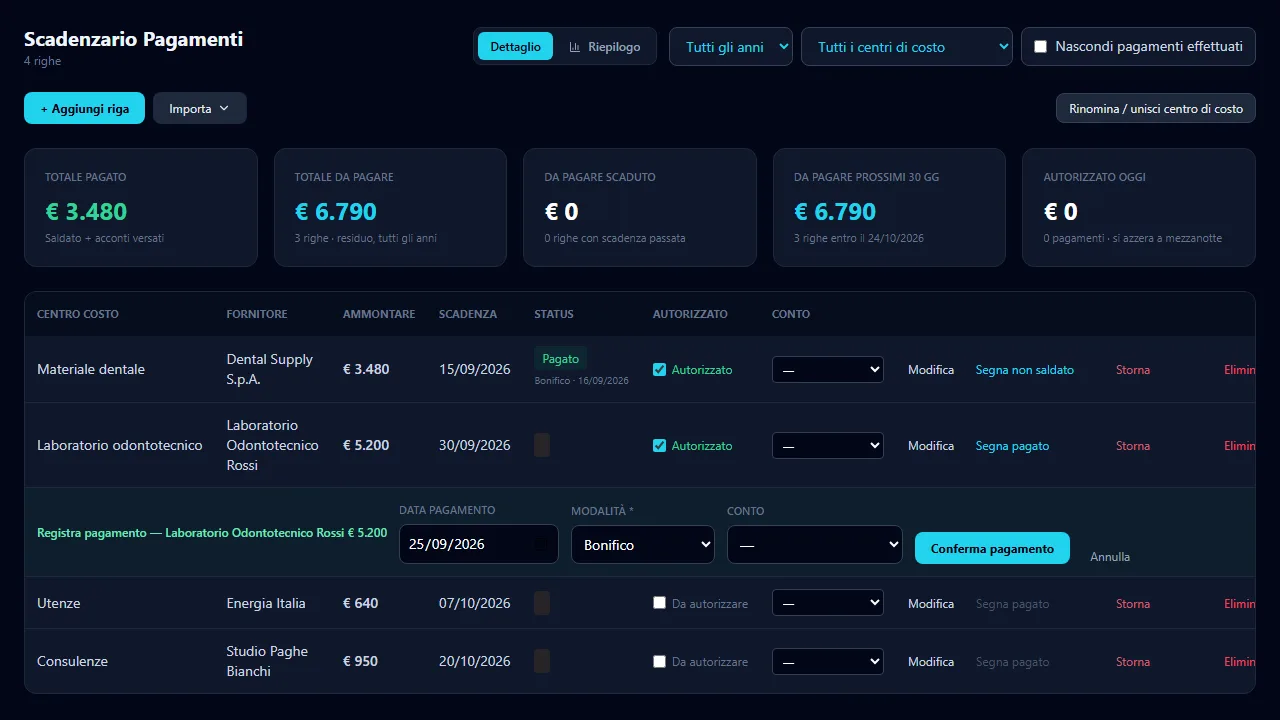Open the Conto dropdown in payment registration form
1280x720 pixels.
click(815, 545)
